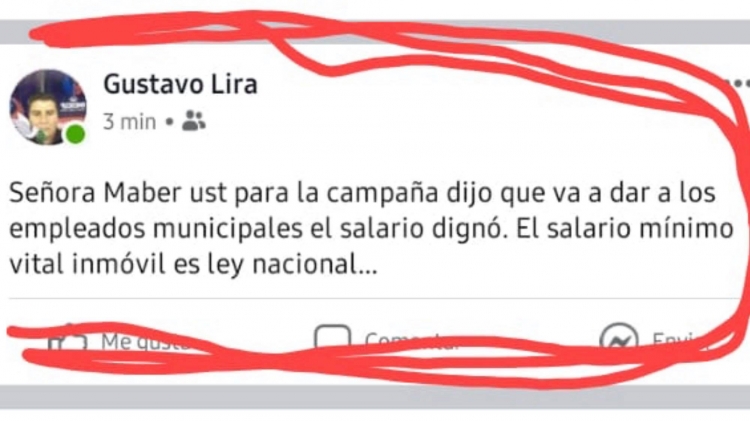This screenshot has width=750, height=421.
Task: Click the gray separator bar below the post
Action: tap(375, 397)
